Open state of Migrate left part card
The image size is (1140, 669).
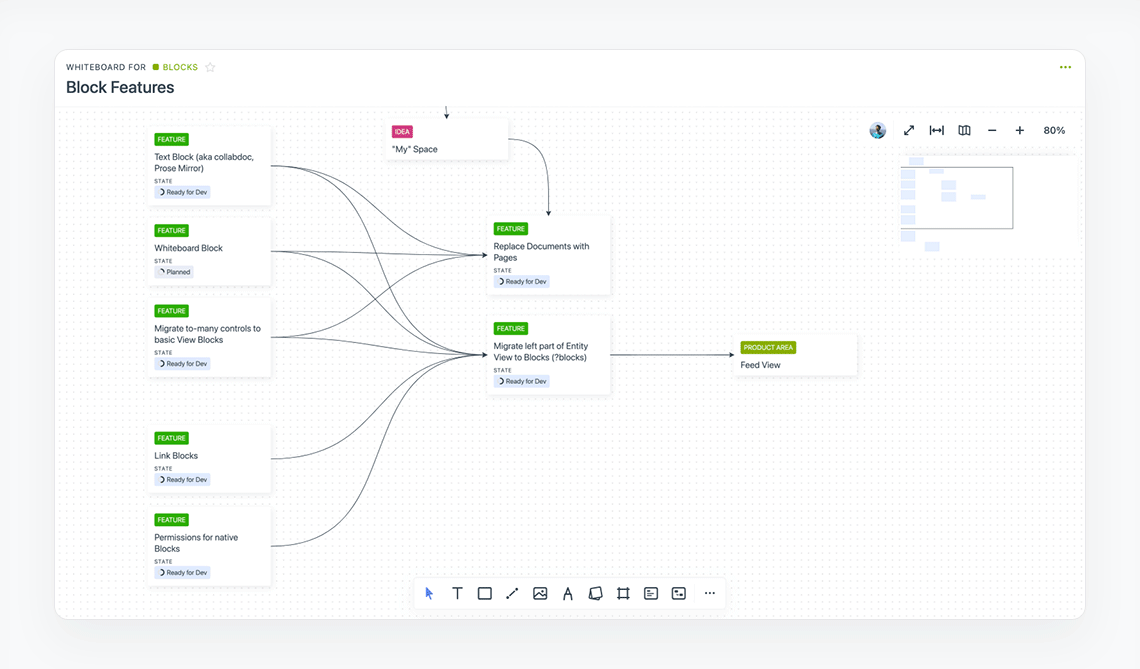click(x=522, y=381)
